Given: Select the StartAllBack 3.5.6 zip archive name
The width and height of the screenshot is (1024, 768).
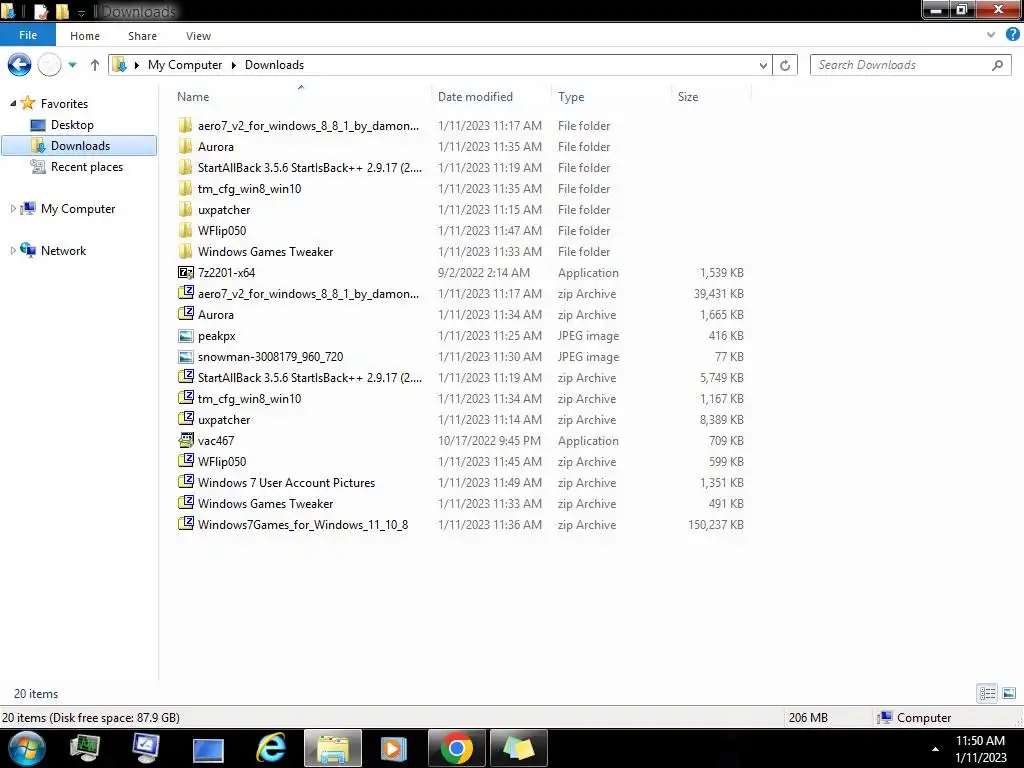Looking at the screenshot, I should [x=310, y=377].
